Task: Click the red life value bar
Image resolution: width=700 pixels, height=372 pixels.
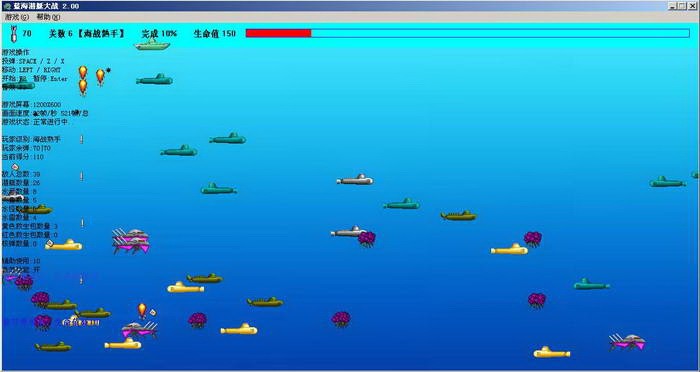Action: 278,33
